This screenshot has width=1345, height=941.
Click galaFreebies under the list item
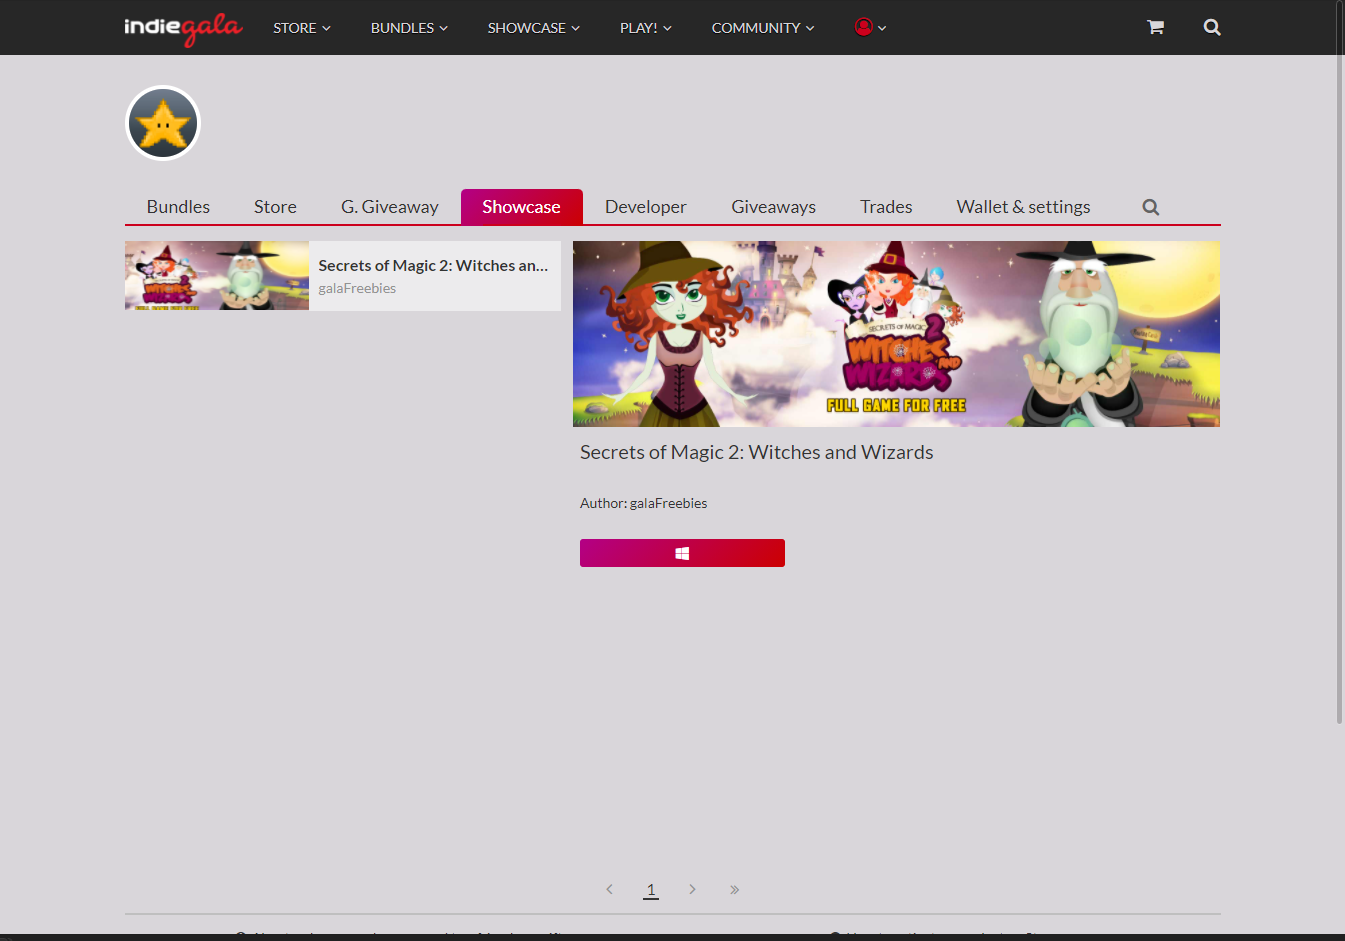357,288
